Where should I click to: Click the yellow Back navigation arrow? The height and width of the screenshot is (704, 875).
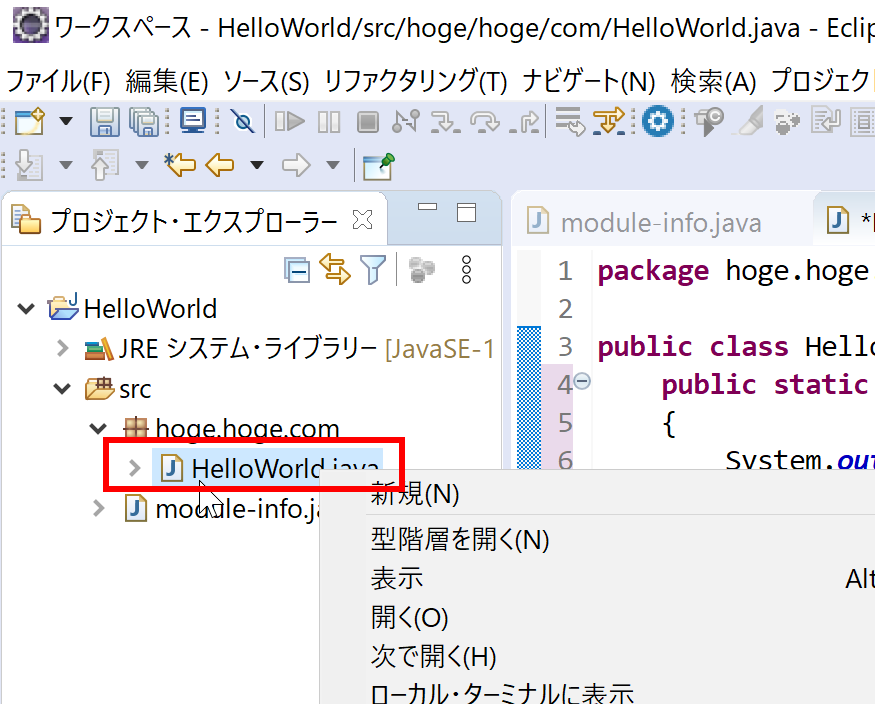(x=219, y=165)
